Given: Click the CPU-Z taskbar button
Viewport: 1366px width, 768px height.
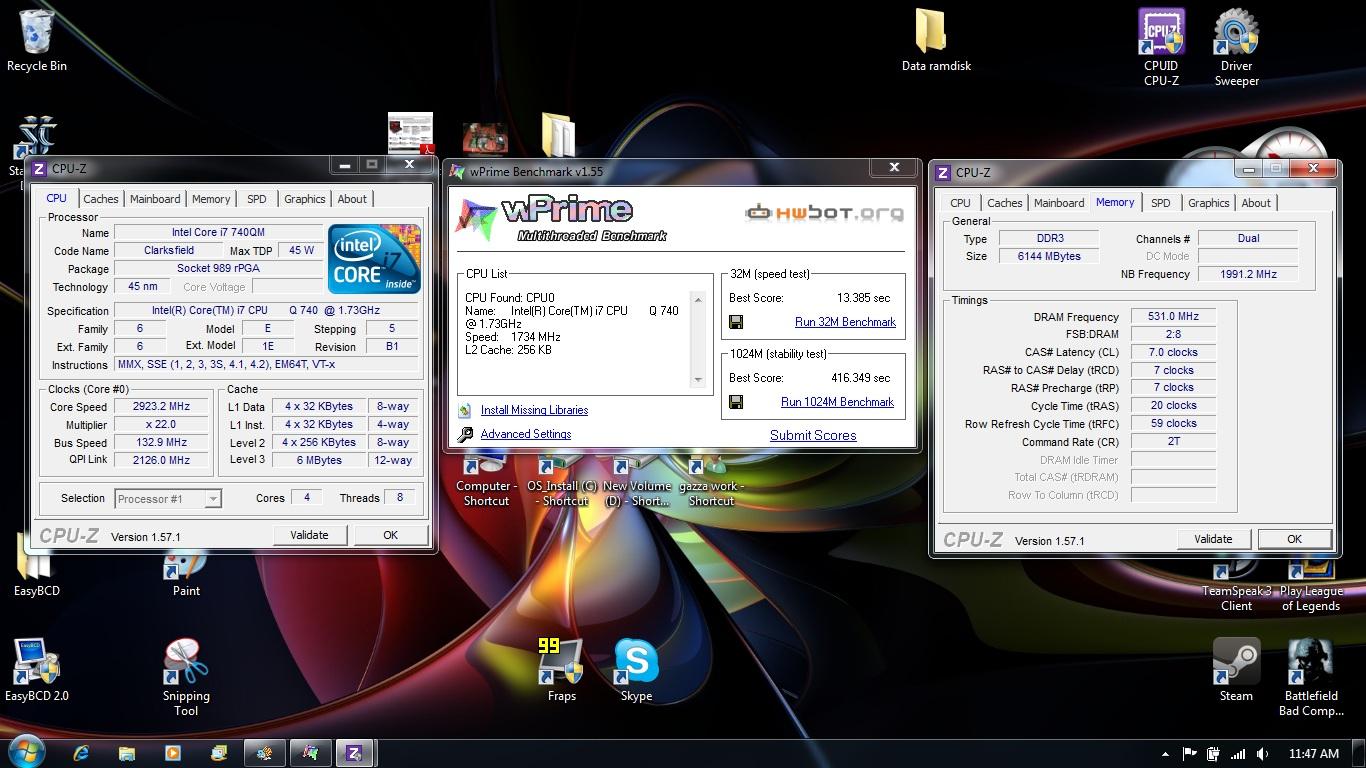Looking at the screenshot, I should tap(354, 753).
